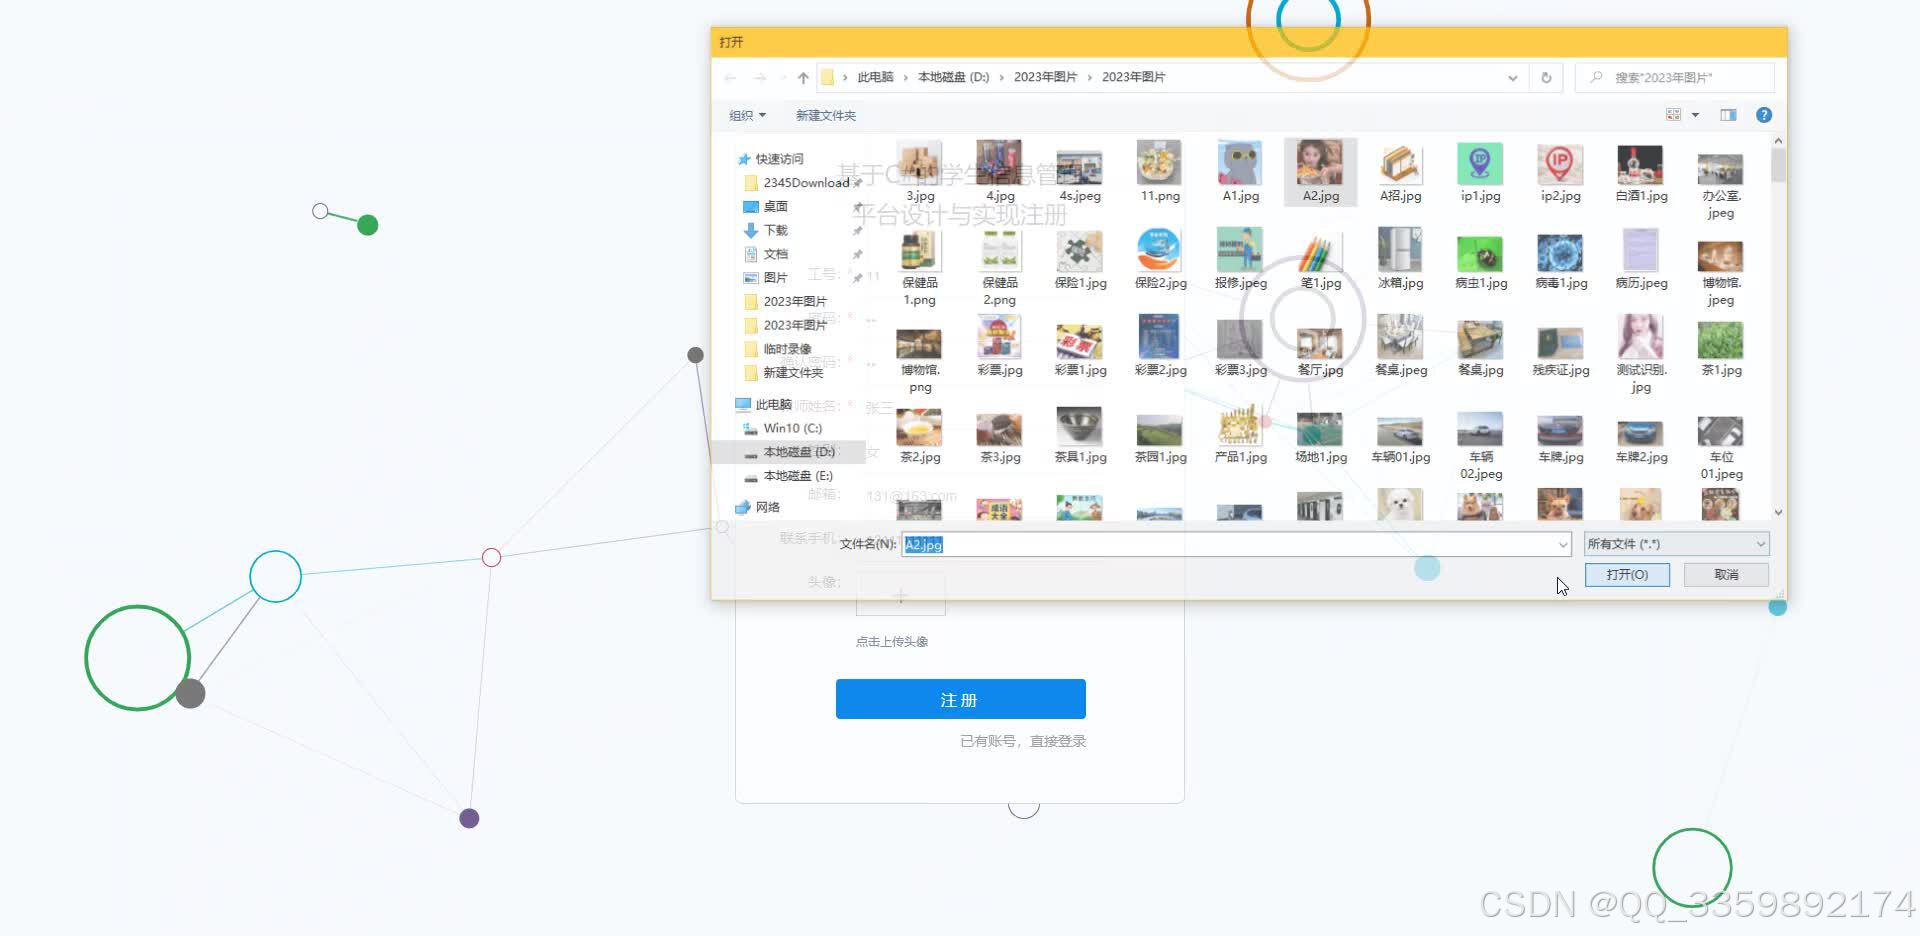Expand the filename history dropdown
The width and height of the screenshot is (1920, 936).
point(1562,544)
